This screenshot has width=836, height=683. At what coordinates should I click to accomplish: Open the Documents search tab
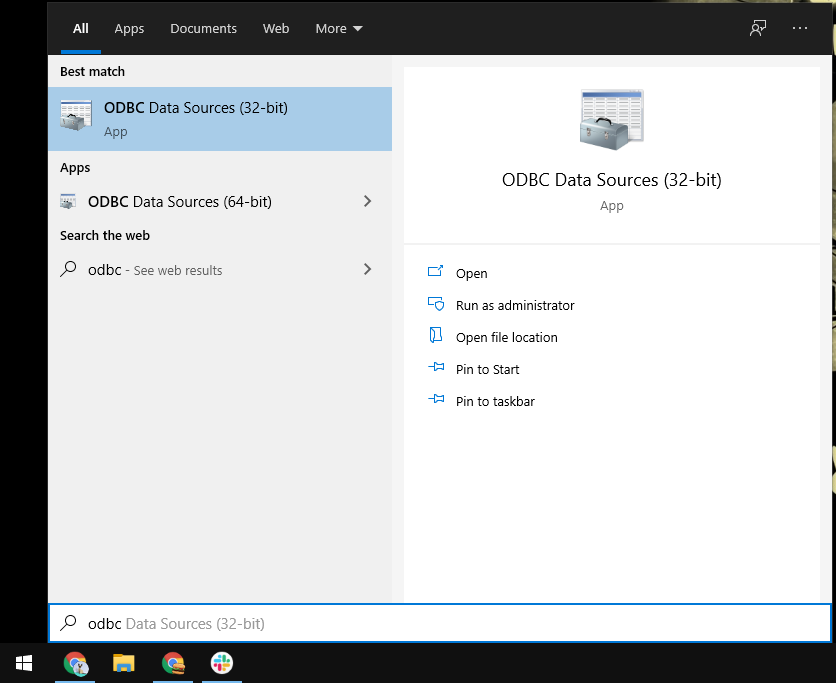[203, 29]
